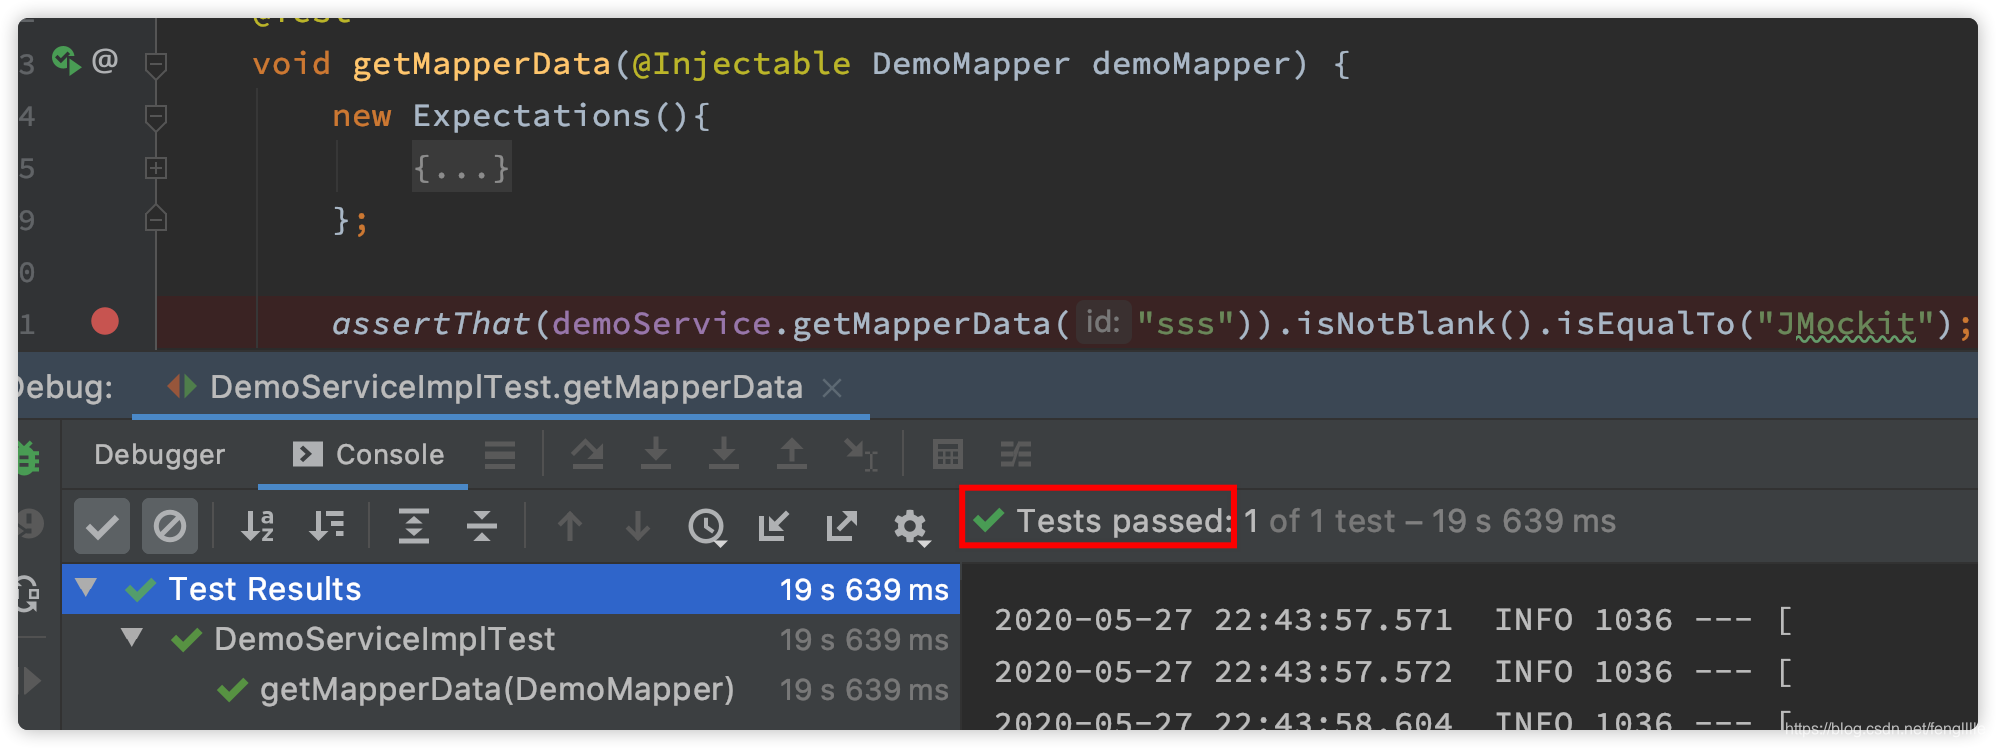Click the id: parameter hint
The width and height of the screenshot is (1996, 748).
[x=1103, y=322]
